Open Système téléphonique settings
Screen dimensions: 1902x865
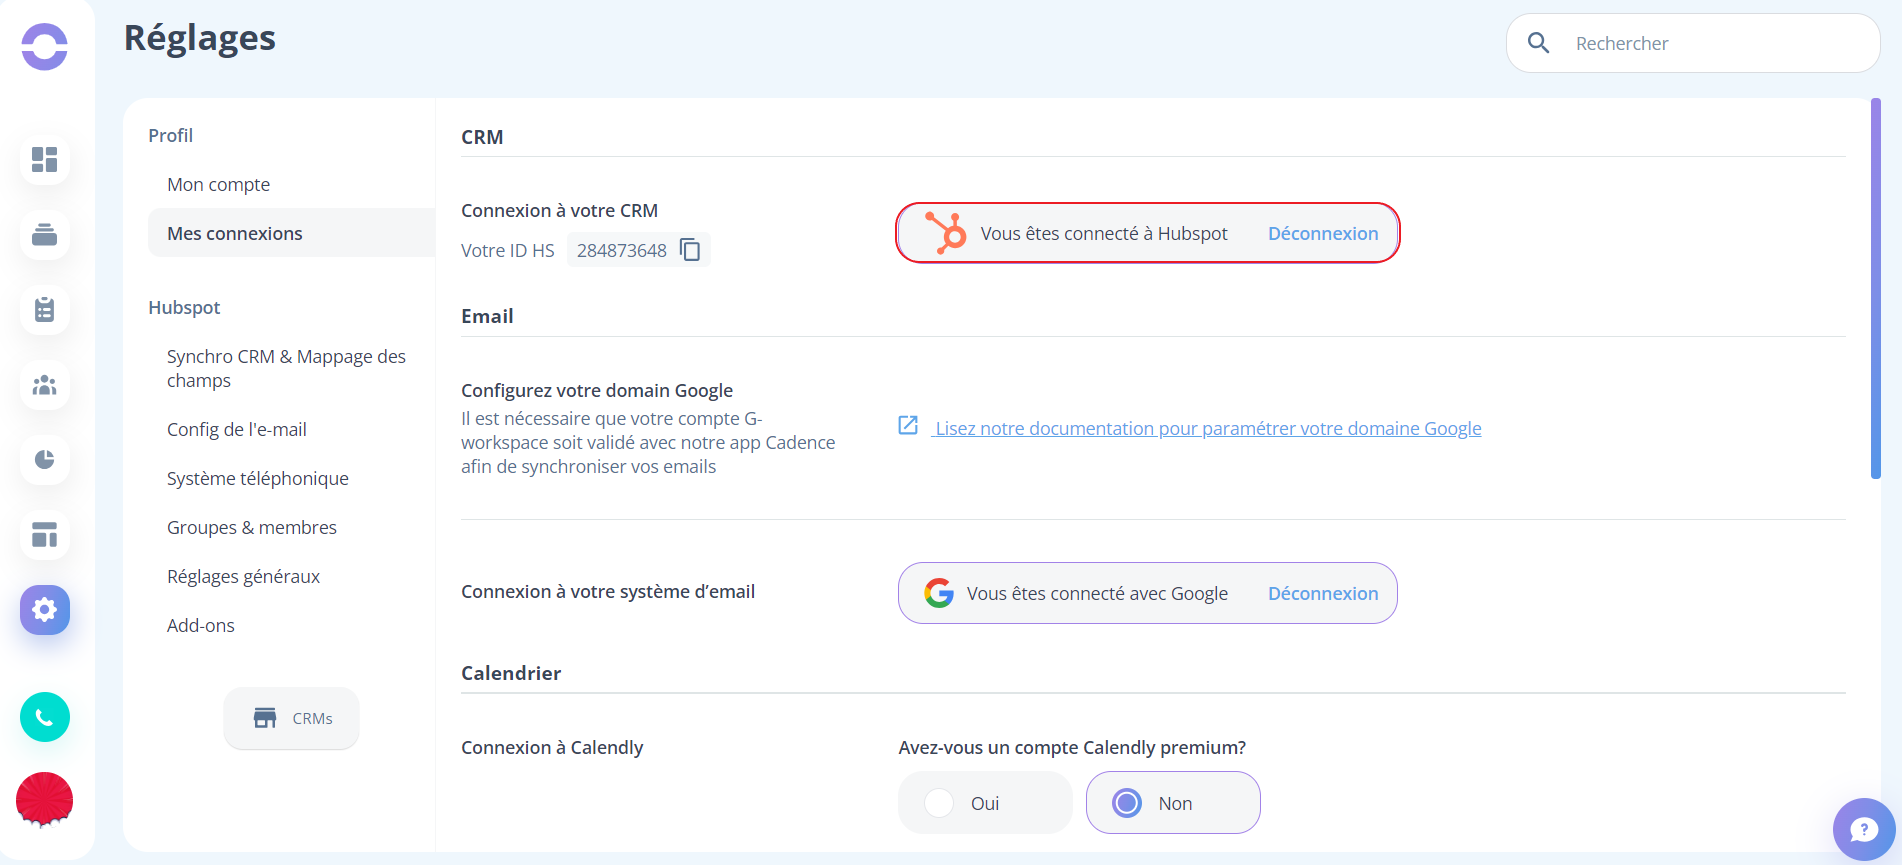click(x=258, y=478)
